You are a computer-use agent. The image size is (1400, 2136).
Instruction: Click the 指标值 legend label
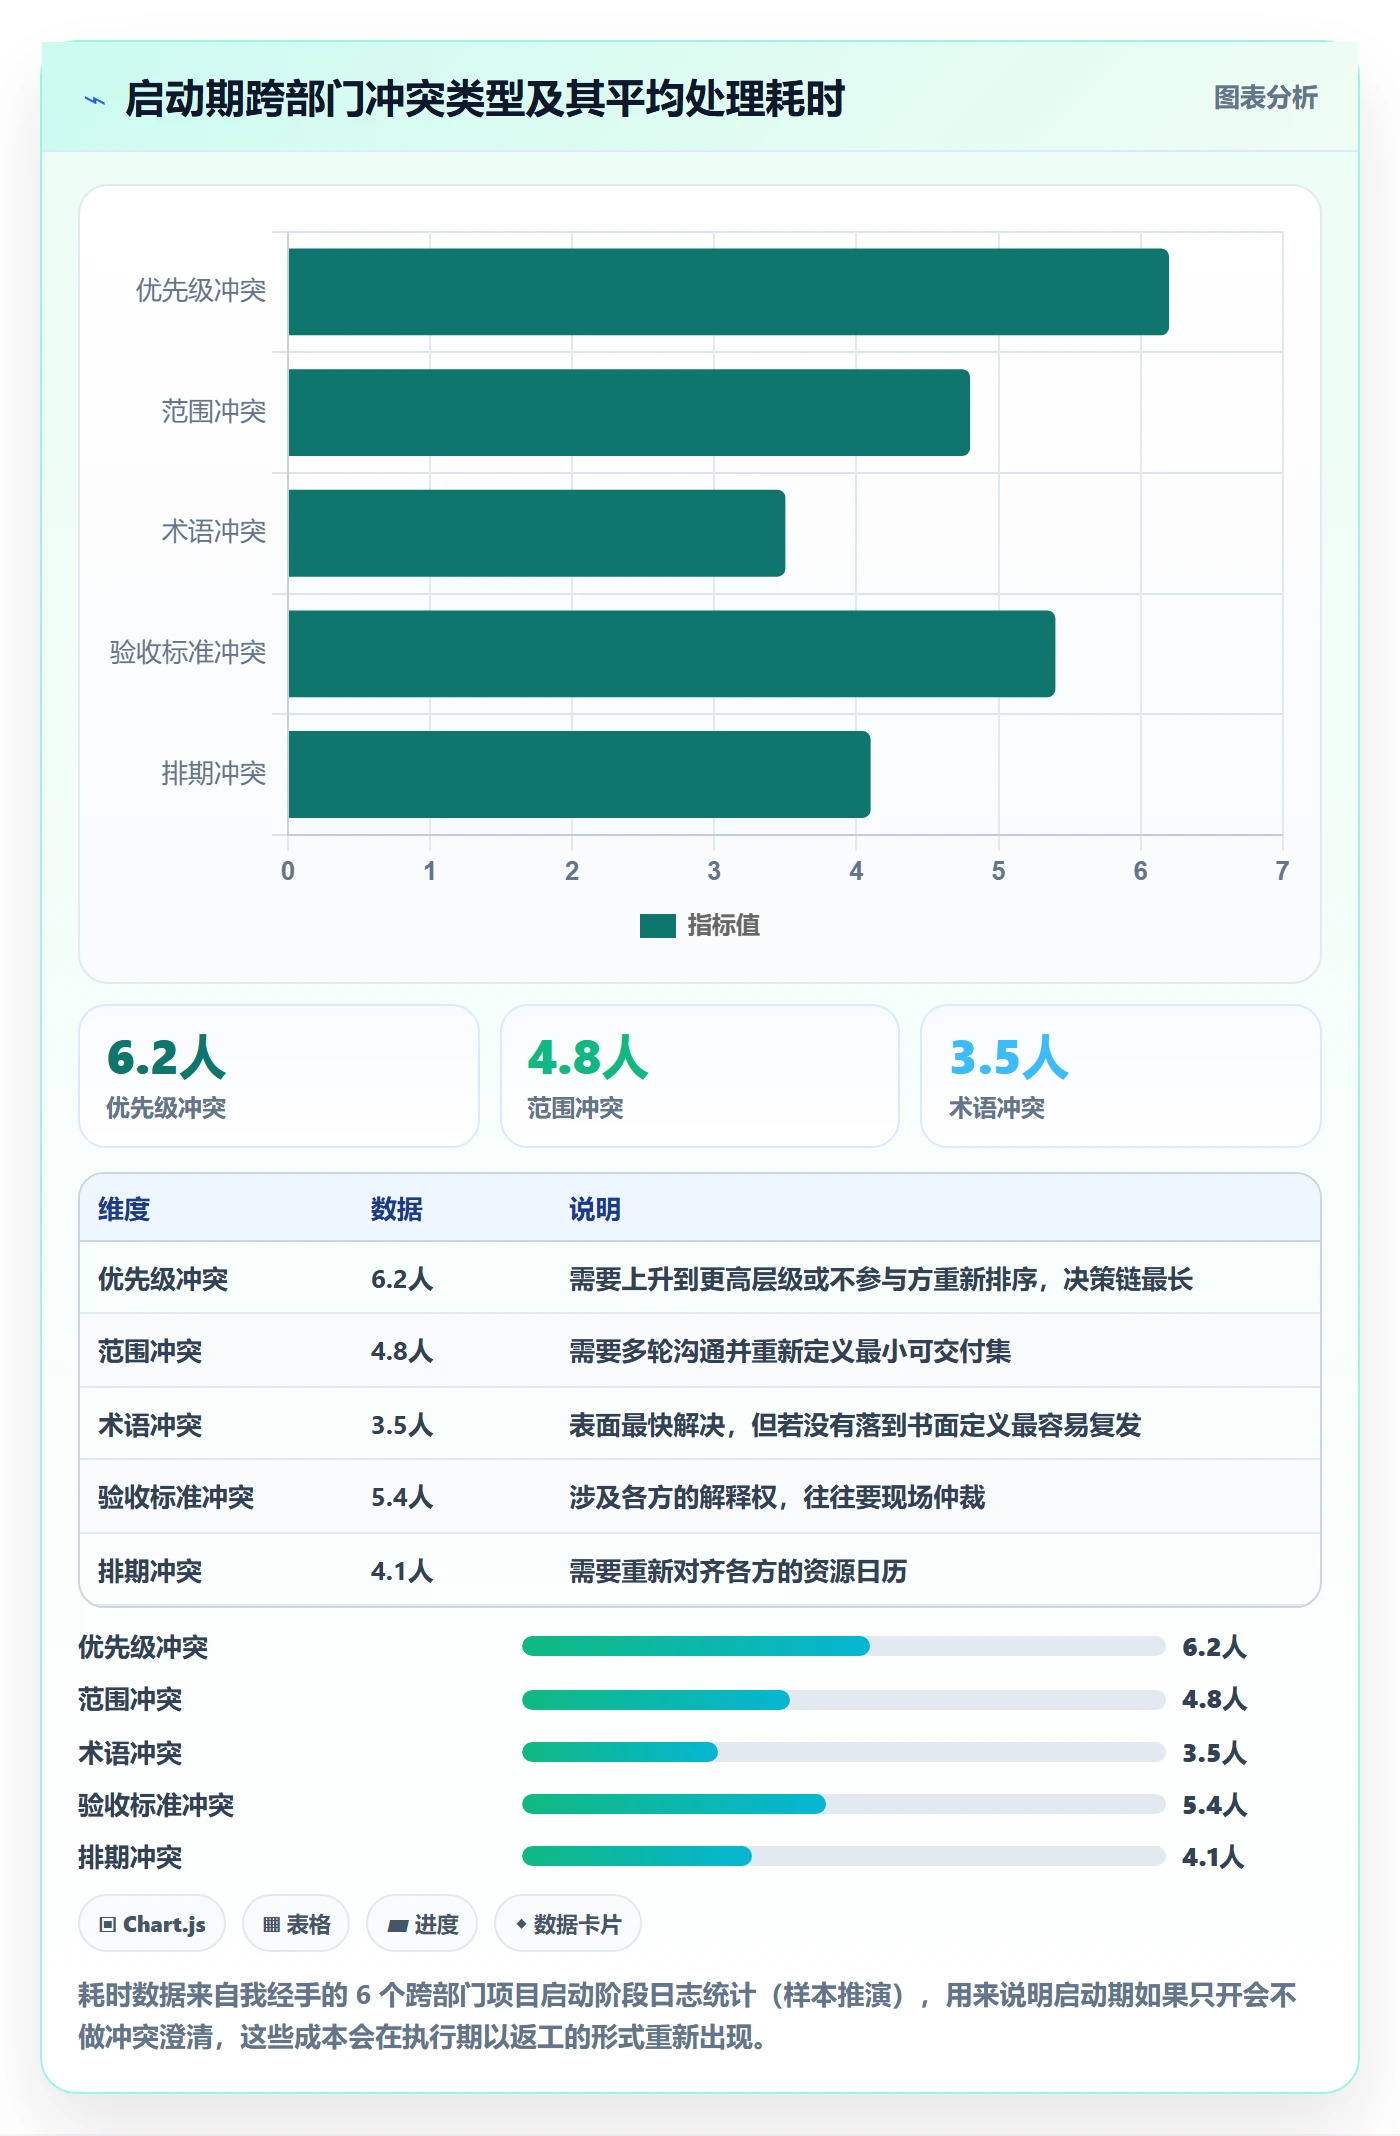(723, 926)
